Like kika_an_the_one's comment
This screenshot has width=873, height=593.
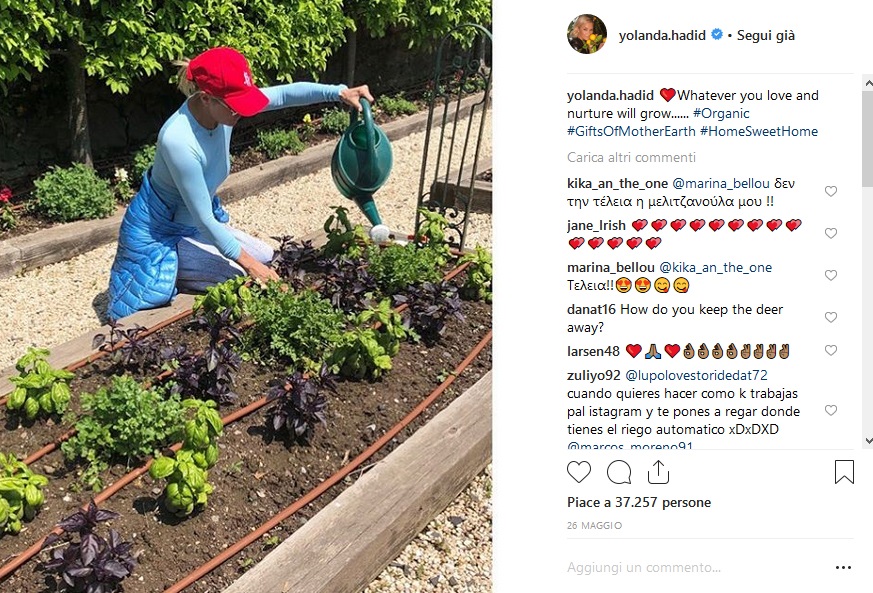tap(831, 192)
